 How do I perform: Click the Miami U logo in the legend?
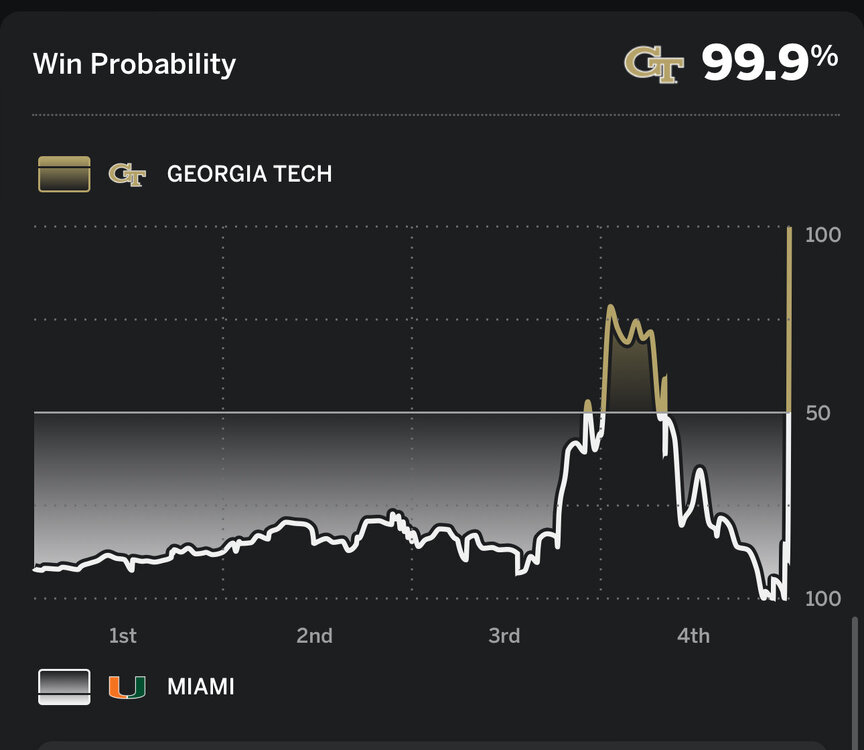pos(127,687)
